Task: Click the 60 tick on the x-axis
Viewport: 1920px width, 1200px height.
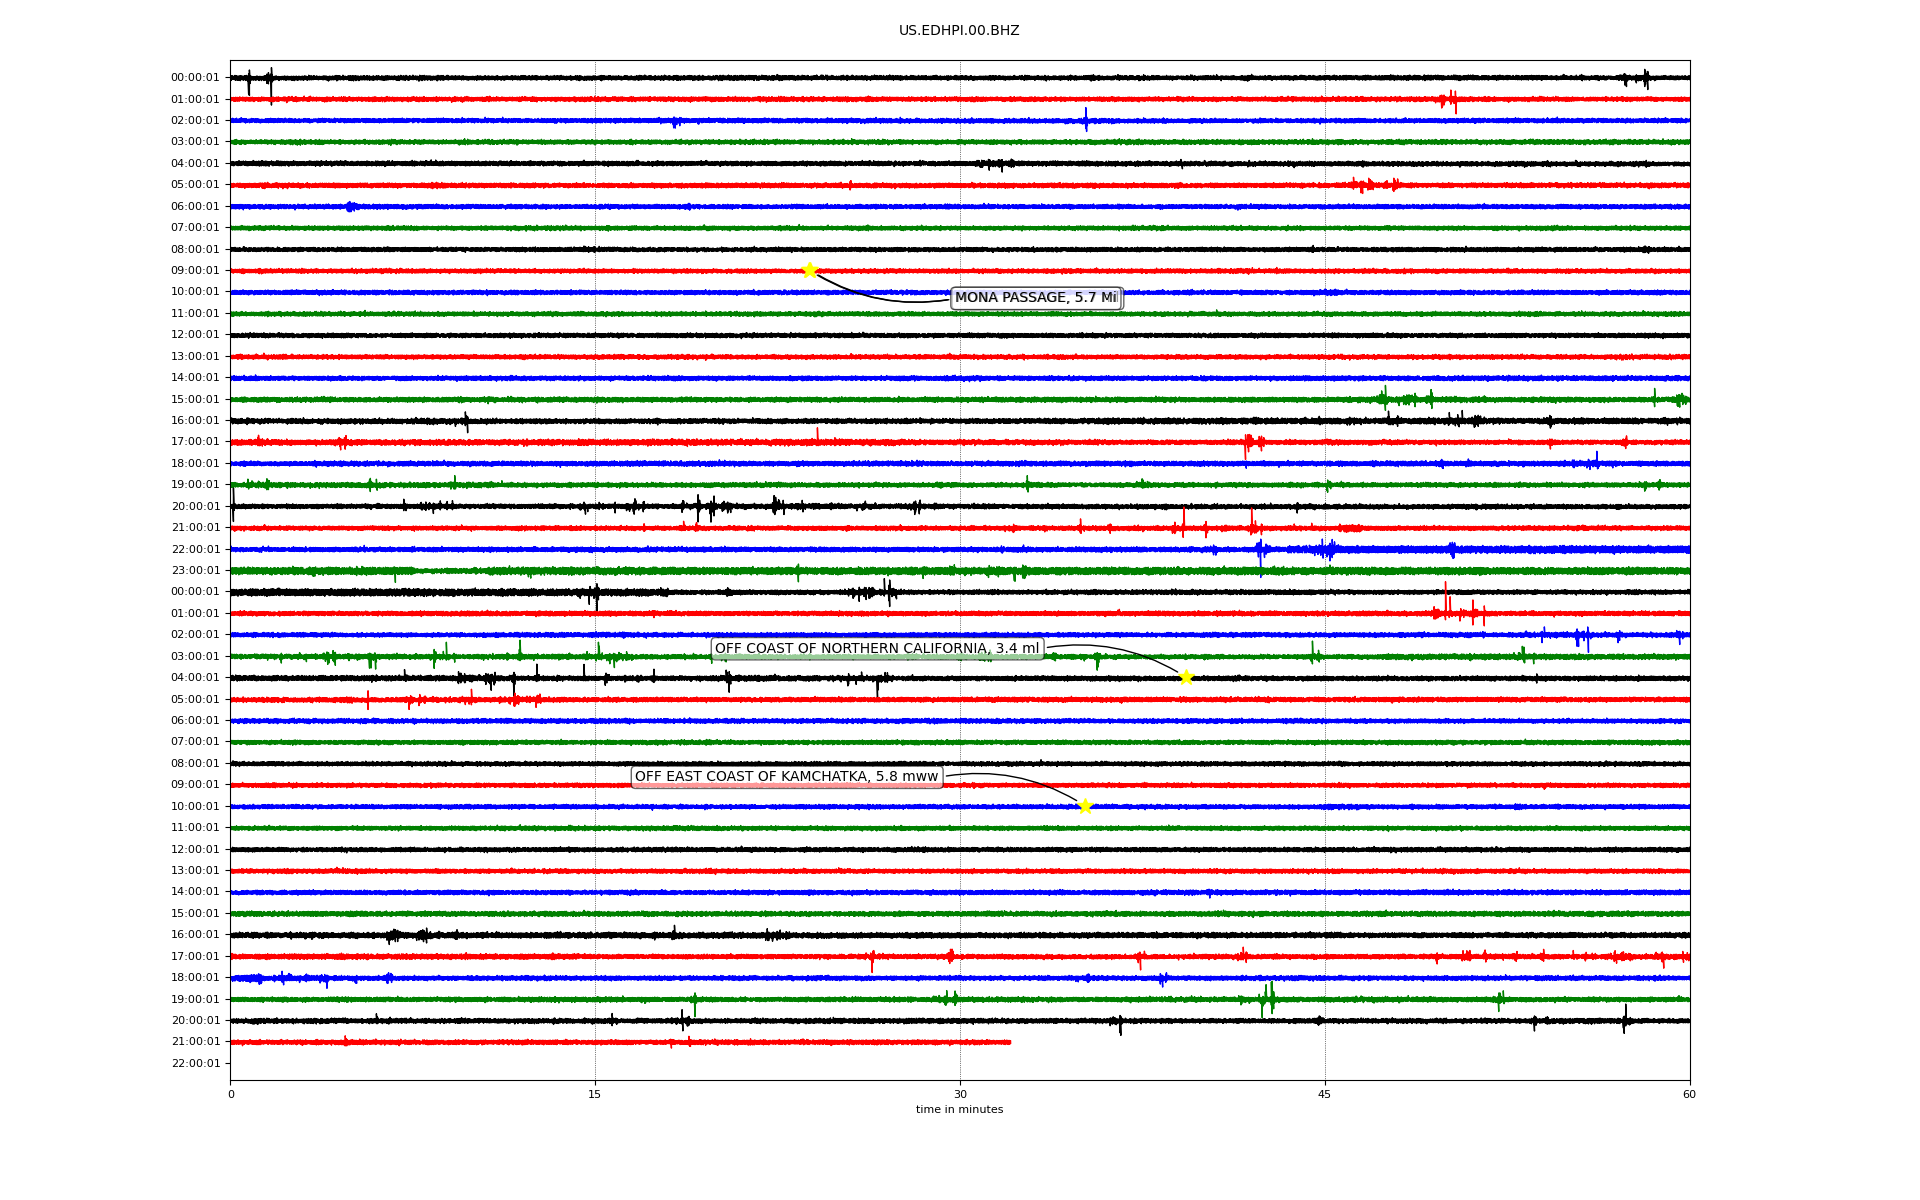Action: [1689, 1094]
